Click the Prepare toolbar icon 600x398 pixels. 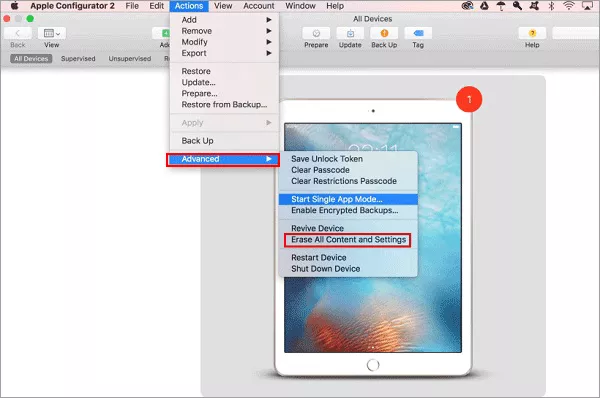coord(316,33)
